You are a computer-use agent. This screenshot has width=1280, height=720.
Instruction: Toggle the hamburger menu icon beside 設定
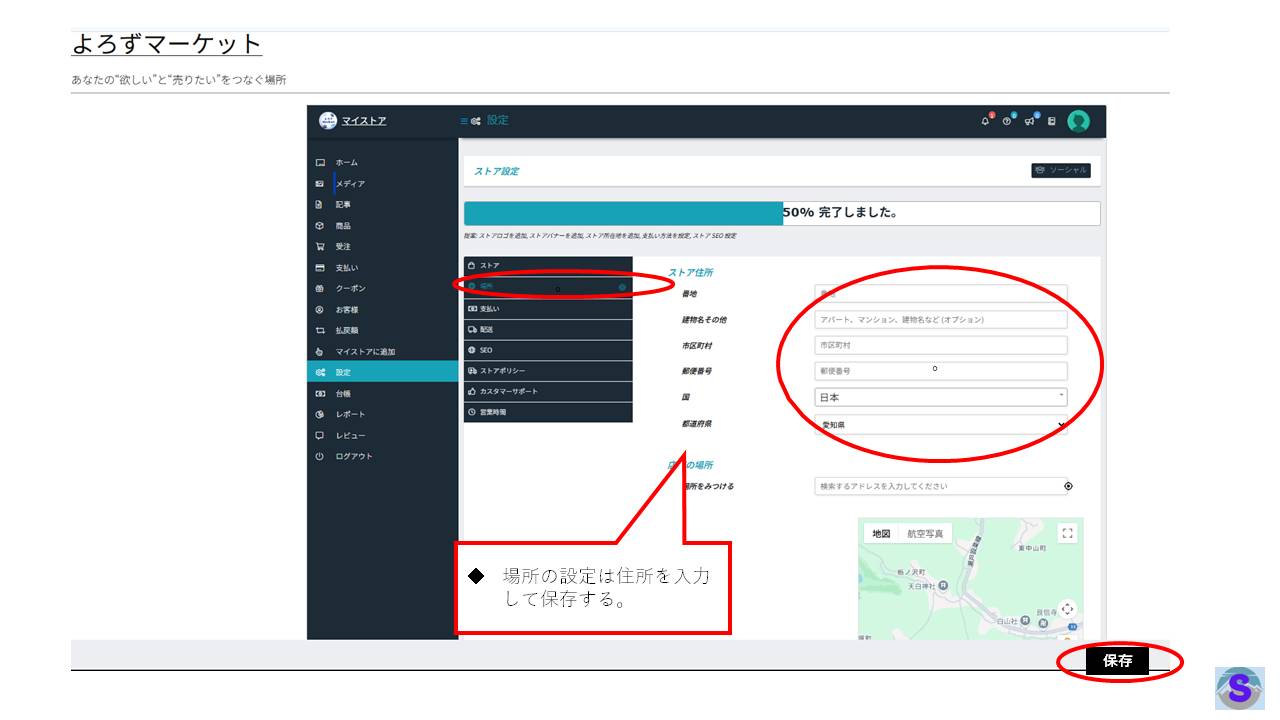(464, 121)
